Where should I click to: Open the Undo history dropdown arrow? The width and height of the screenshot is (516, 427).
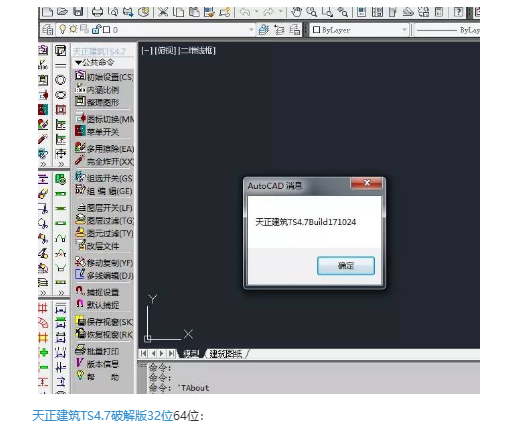tap(257, 12)
